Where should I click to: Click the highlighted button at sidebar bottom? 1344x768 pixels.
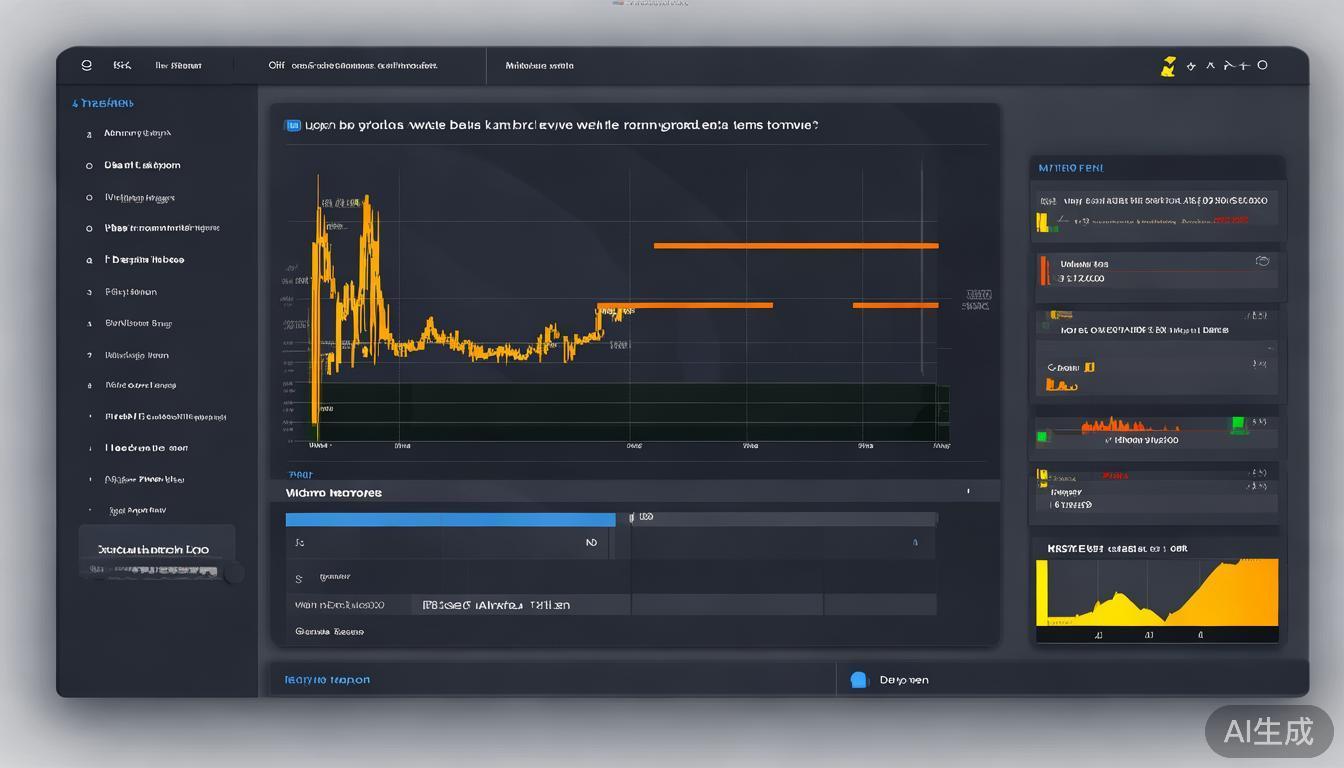[156, 550]
